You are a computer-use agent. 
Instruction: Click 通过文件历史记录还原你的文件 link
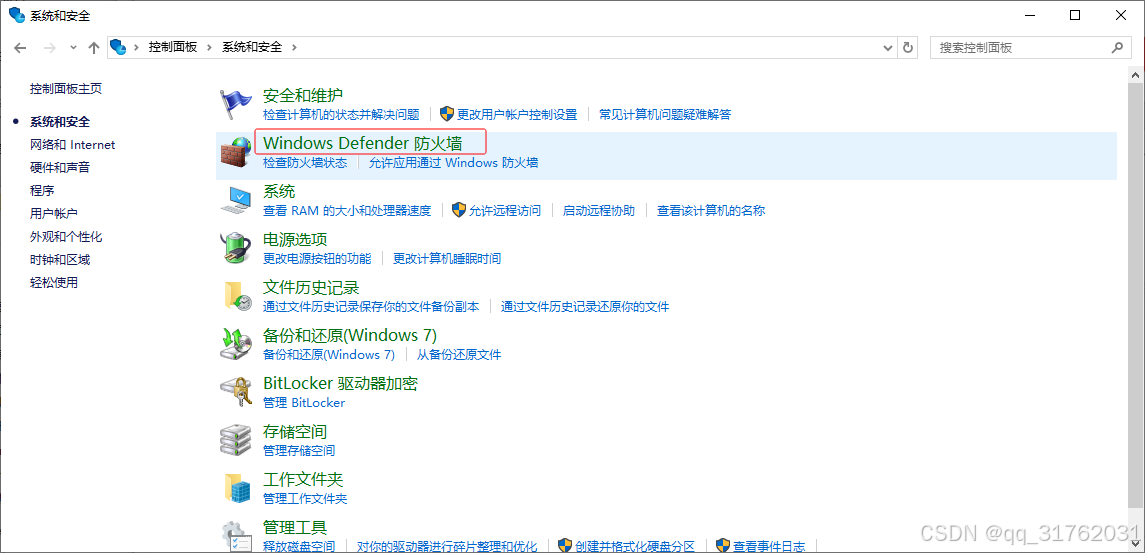tap(585, 307)
